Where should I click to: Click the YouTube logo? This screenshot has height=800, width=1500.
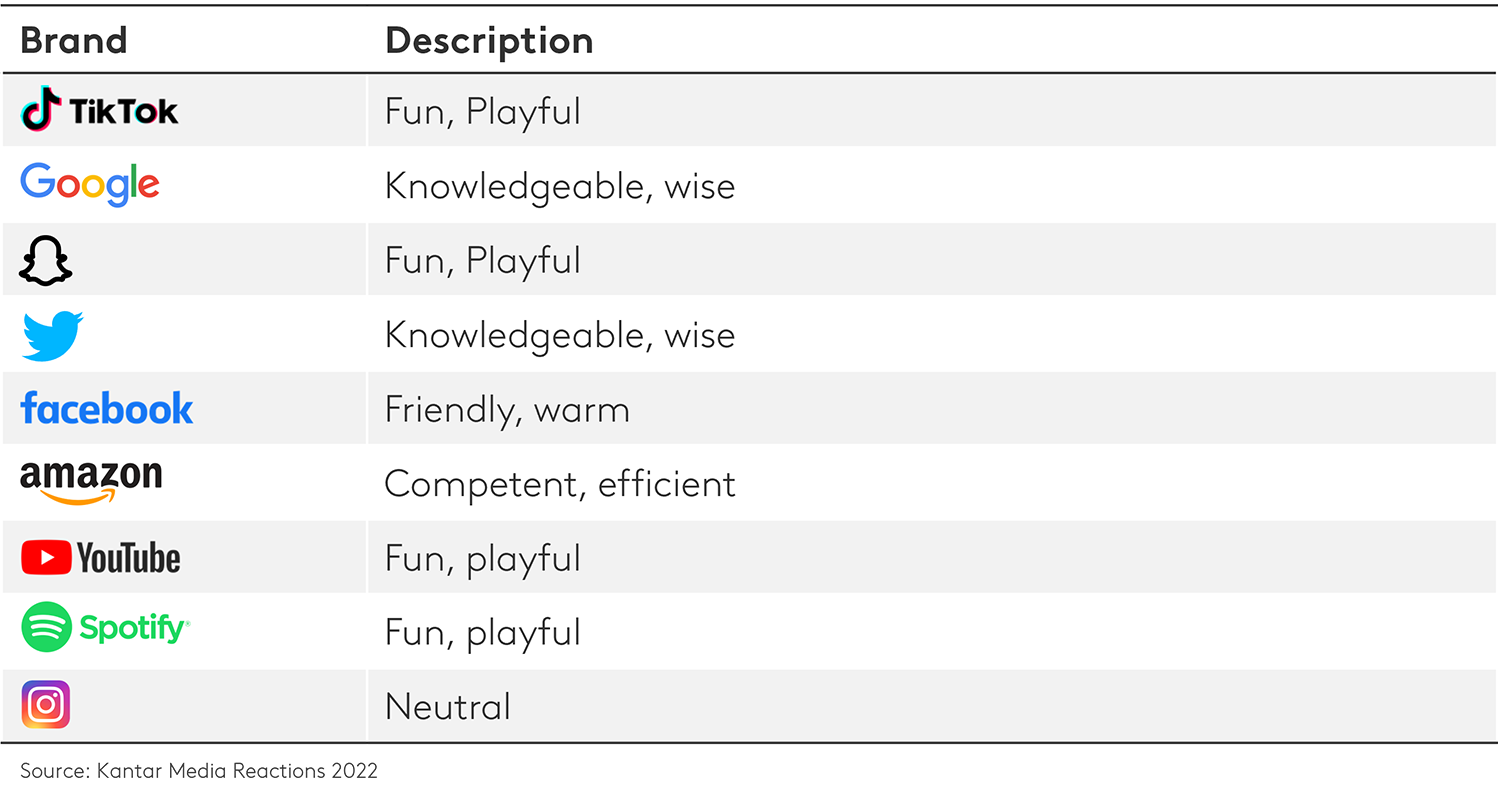(101, 558)
